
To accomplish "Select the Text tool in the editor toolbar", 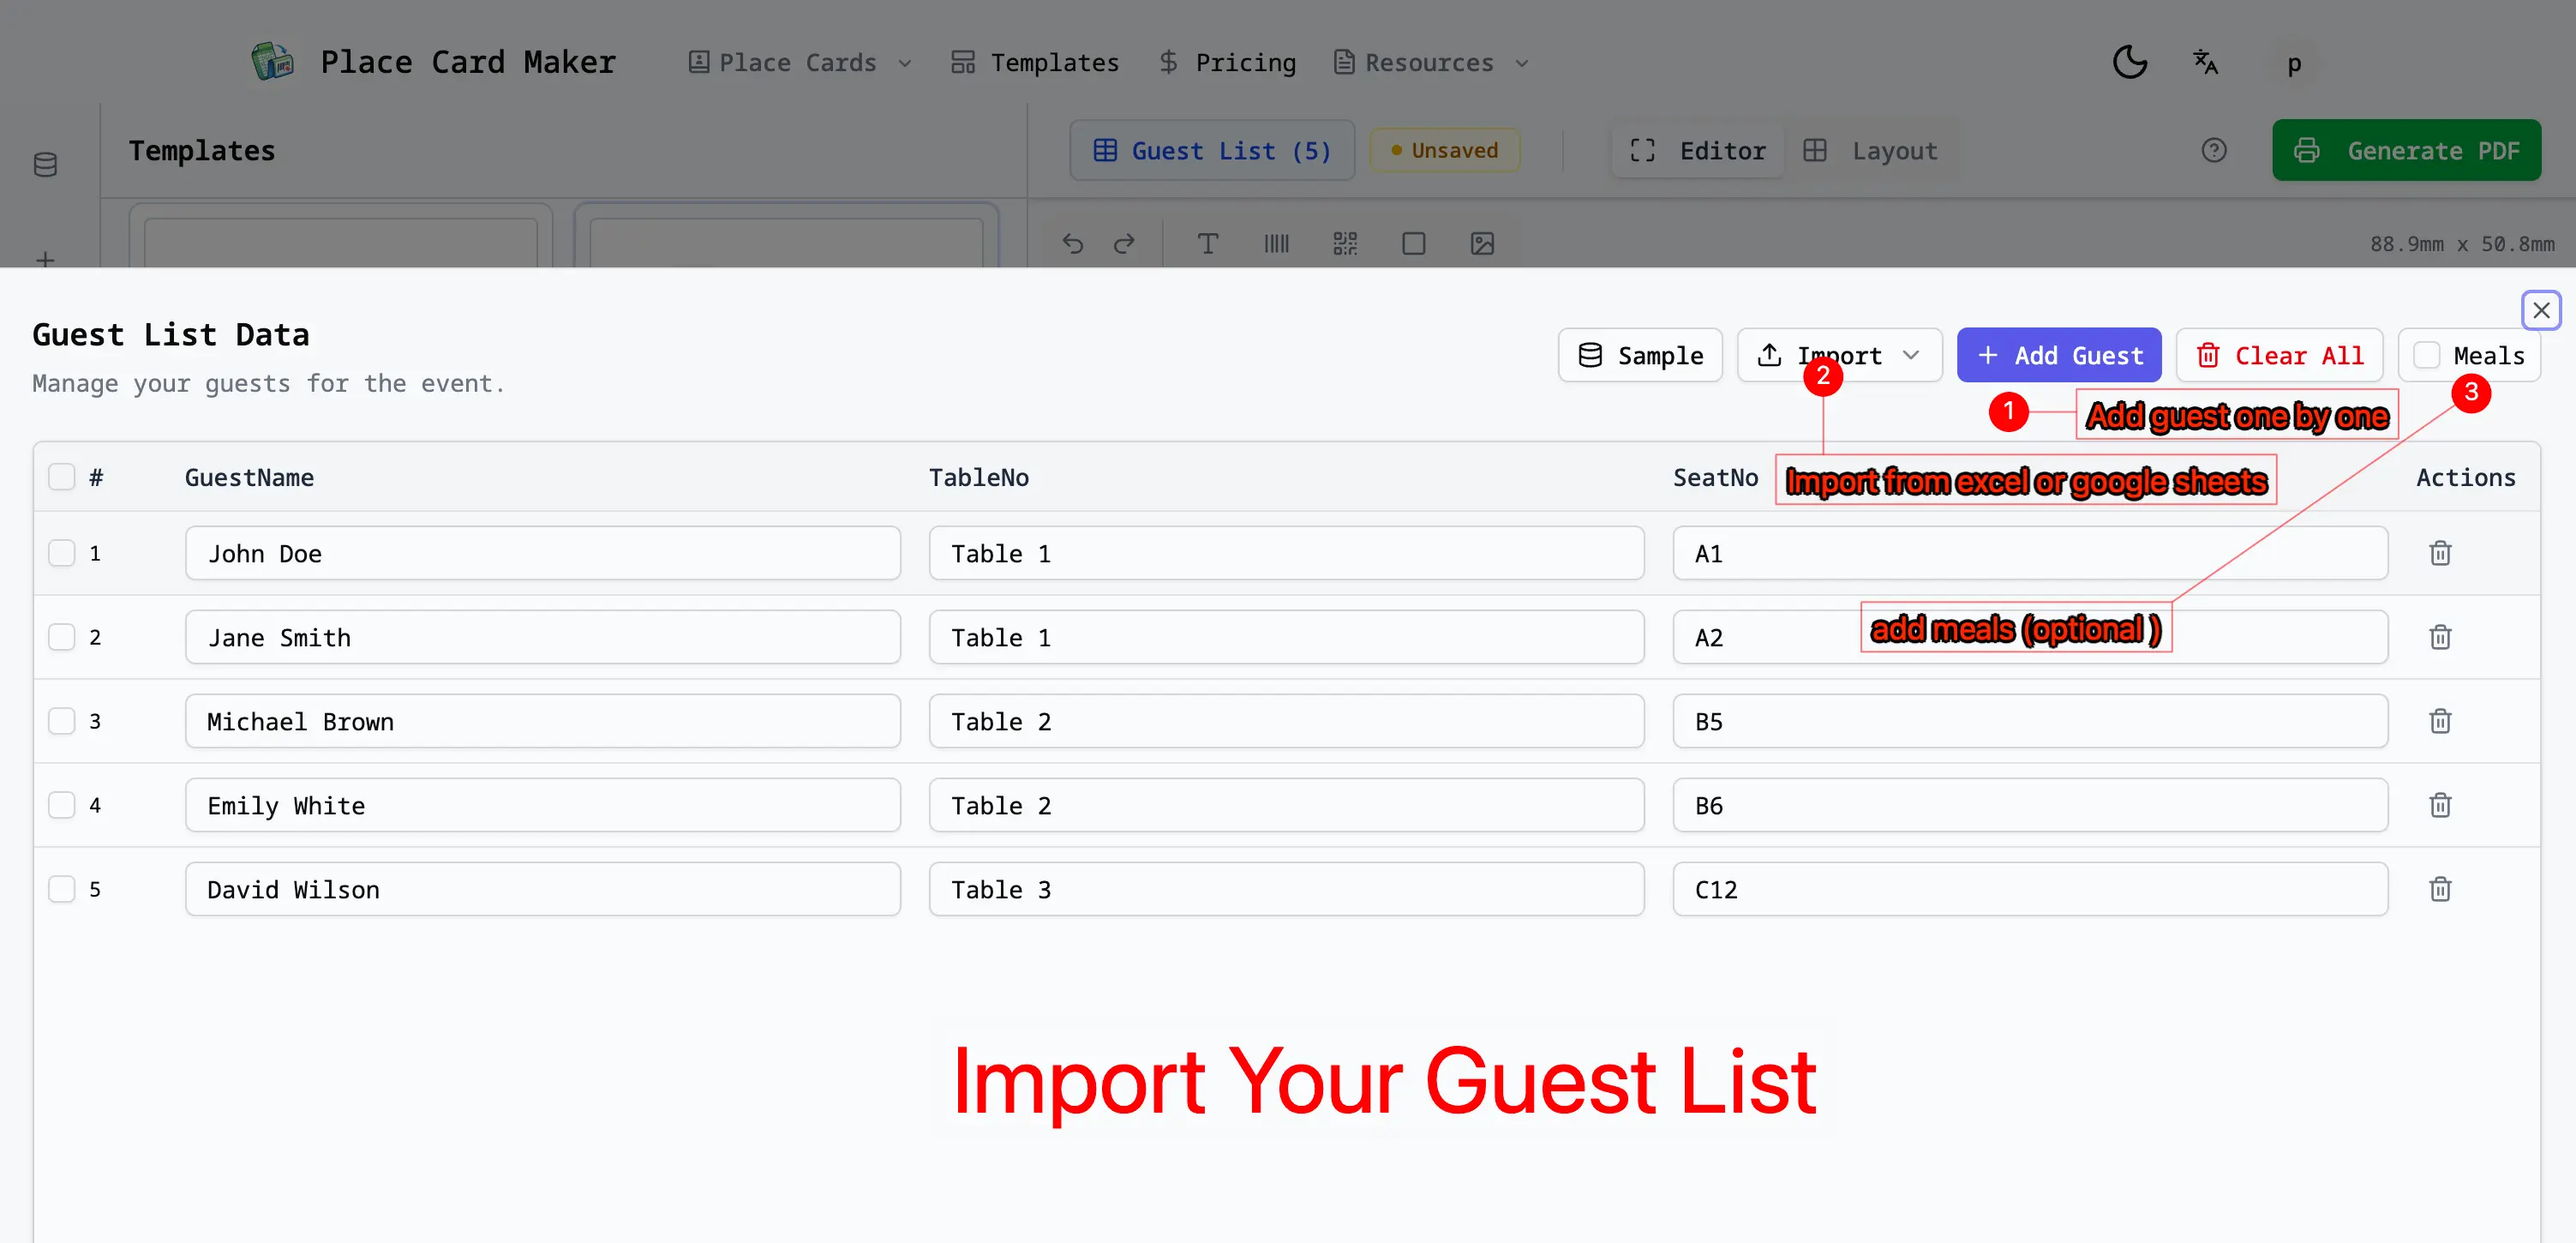I will 1208,243.
